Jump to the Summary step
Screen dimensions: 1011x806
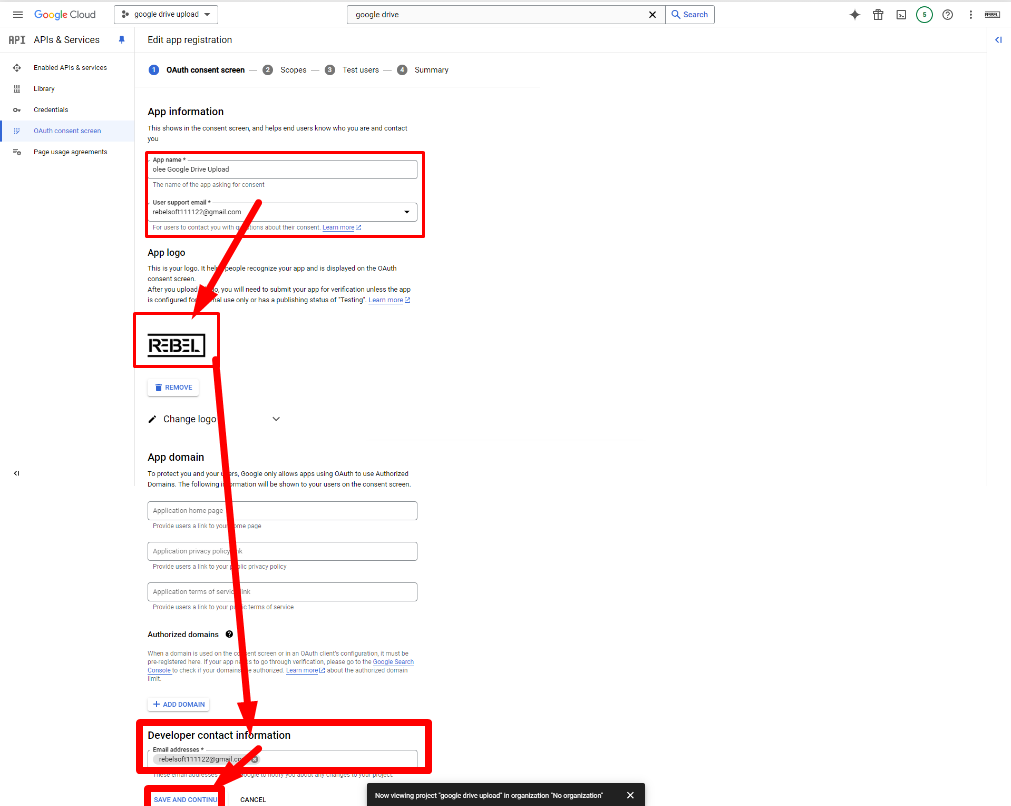pos(423,70)
